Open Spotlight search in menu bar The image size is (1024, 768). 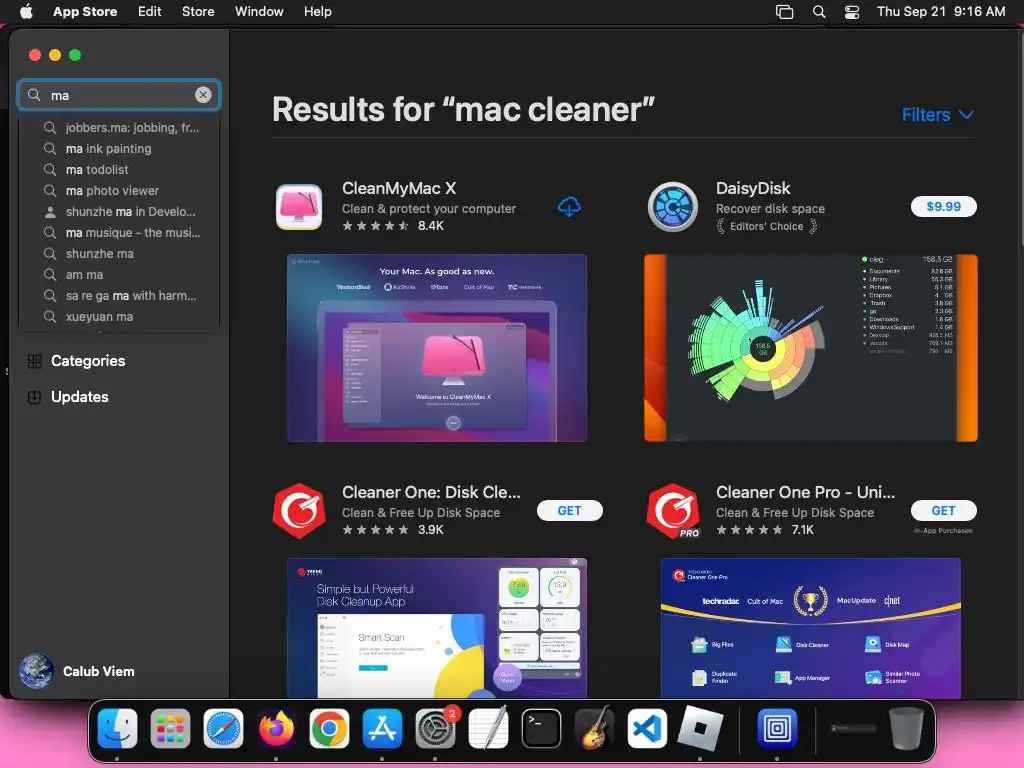(819, 12)
